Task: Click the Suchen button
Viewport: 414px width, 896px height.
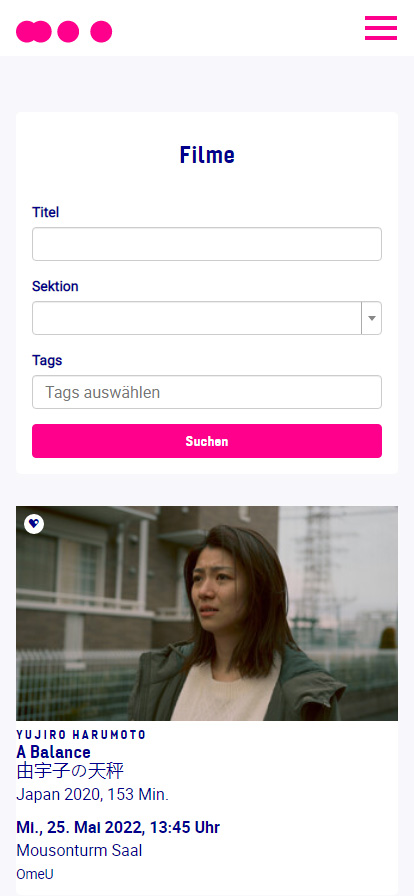Action: tap(207, 441)
